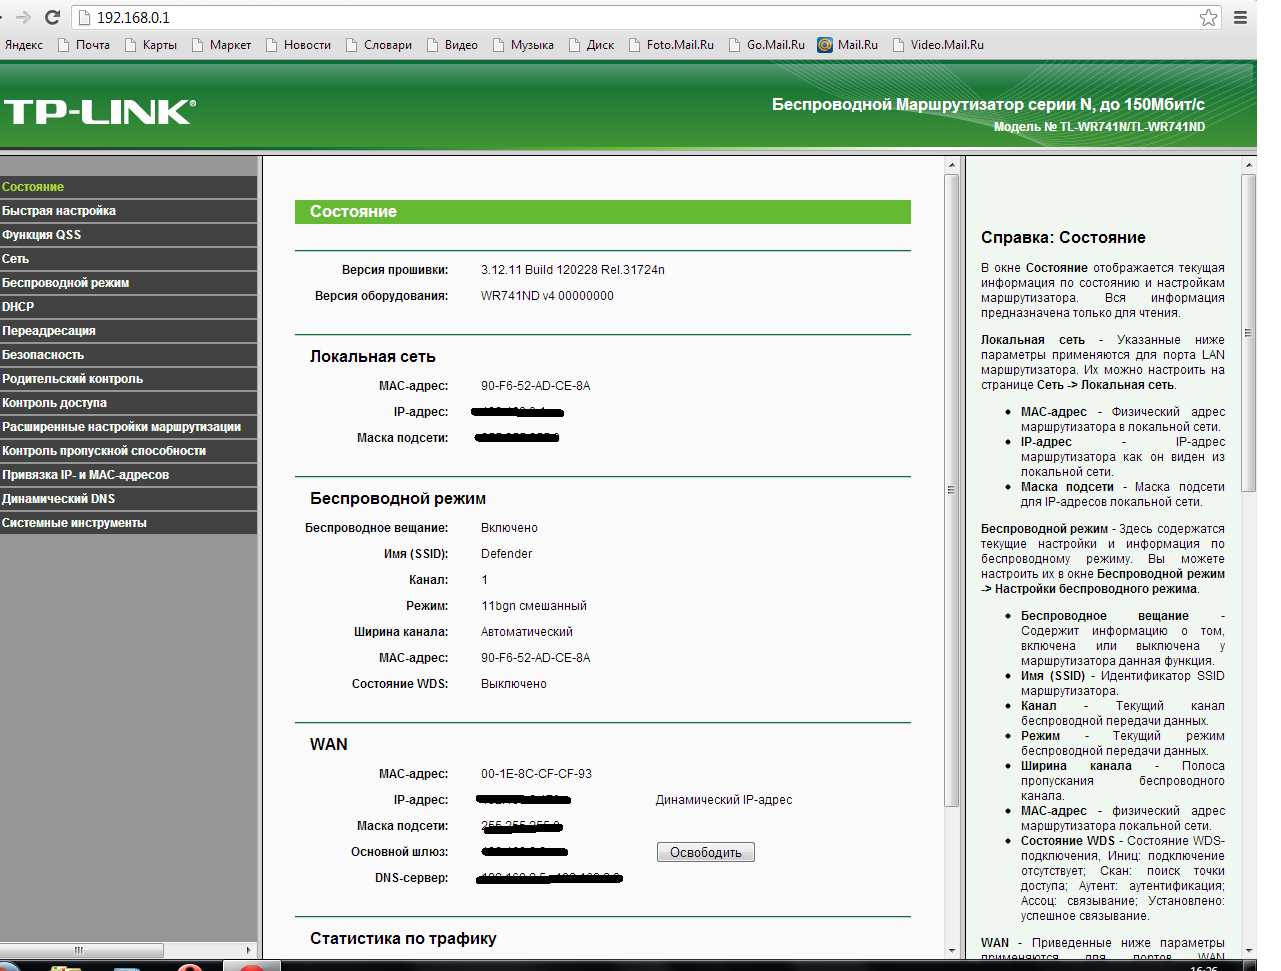This screenshot has width=1281, height=971.
Task: Click the main content vertical scrollbar
Action: point(951,490)
